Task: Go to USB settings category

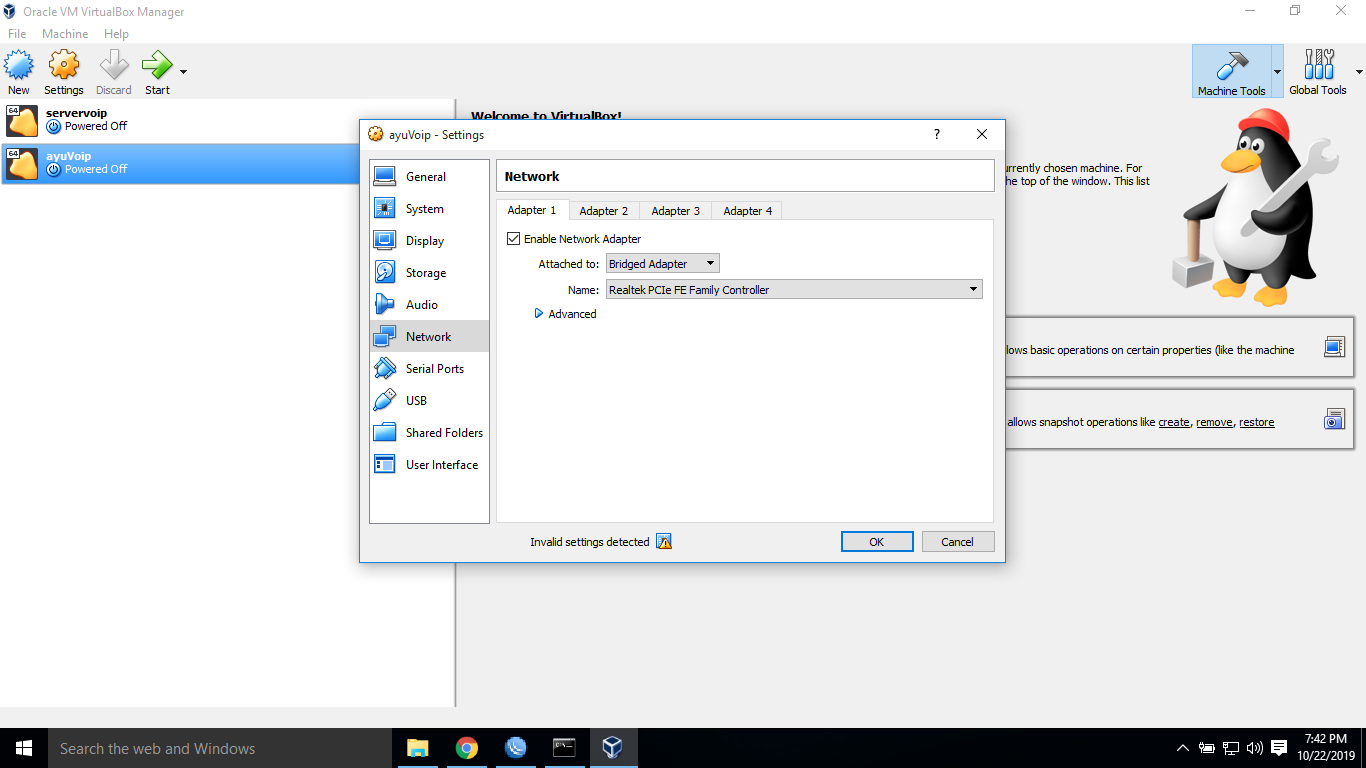Action: pos(429,401)
